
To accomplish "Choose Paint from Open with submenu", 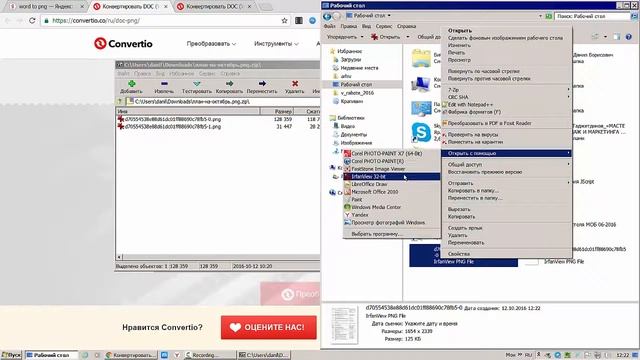I will 391,199.
